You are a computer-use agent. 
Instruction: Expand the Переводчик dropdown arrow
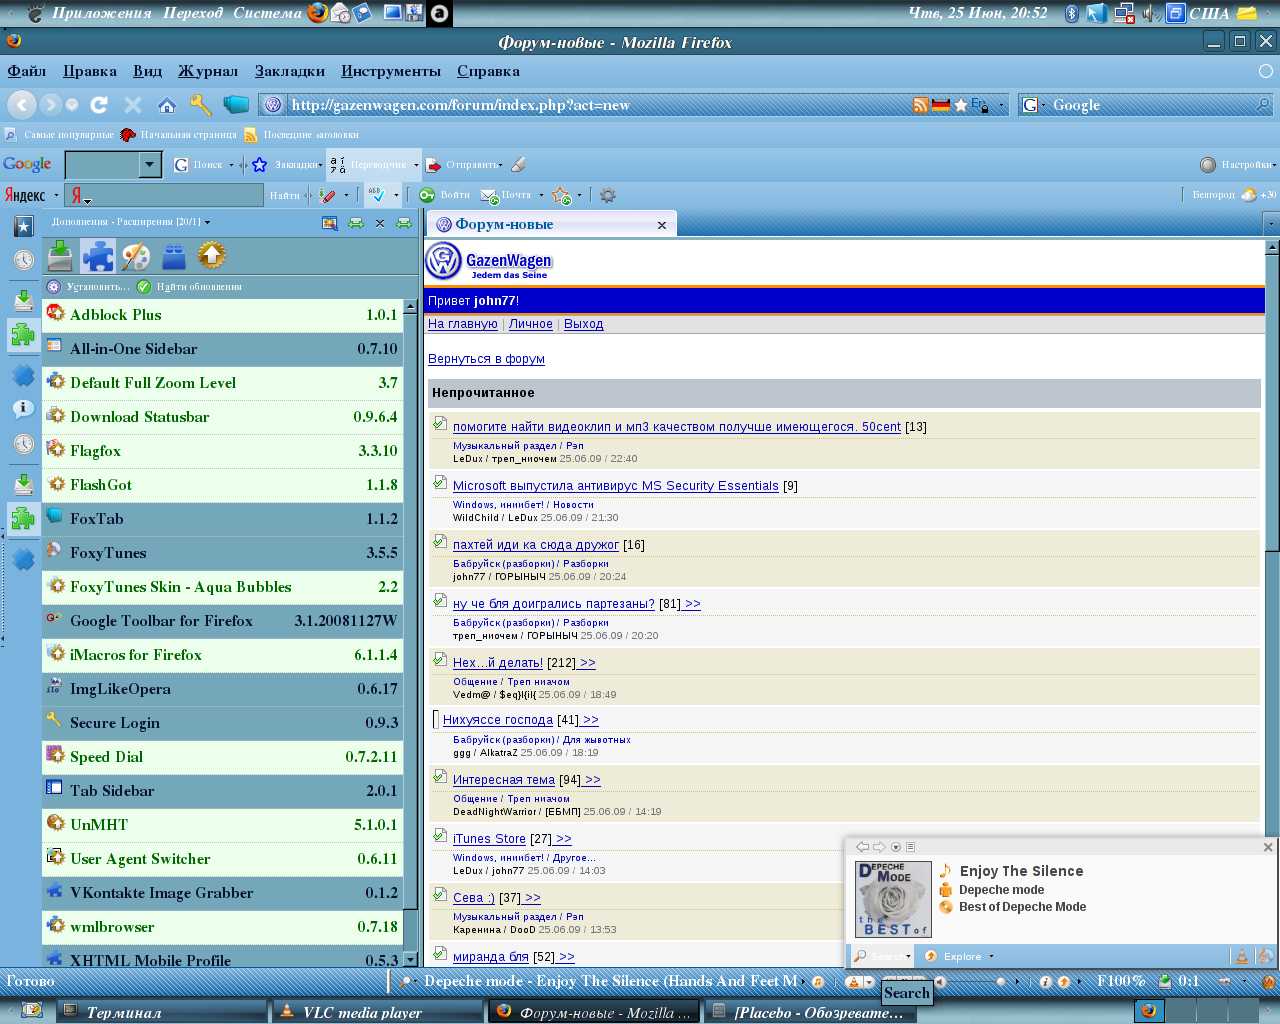(416, 165)
